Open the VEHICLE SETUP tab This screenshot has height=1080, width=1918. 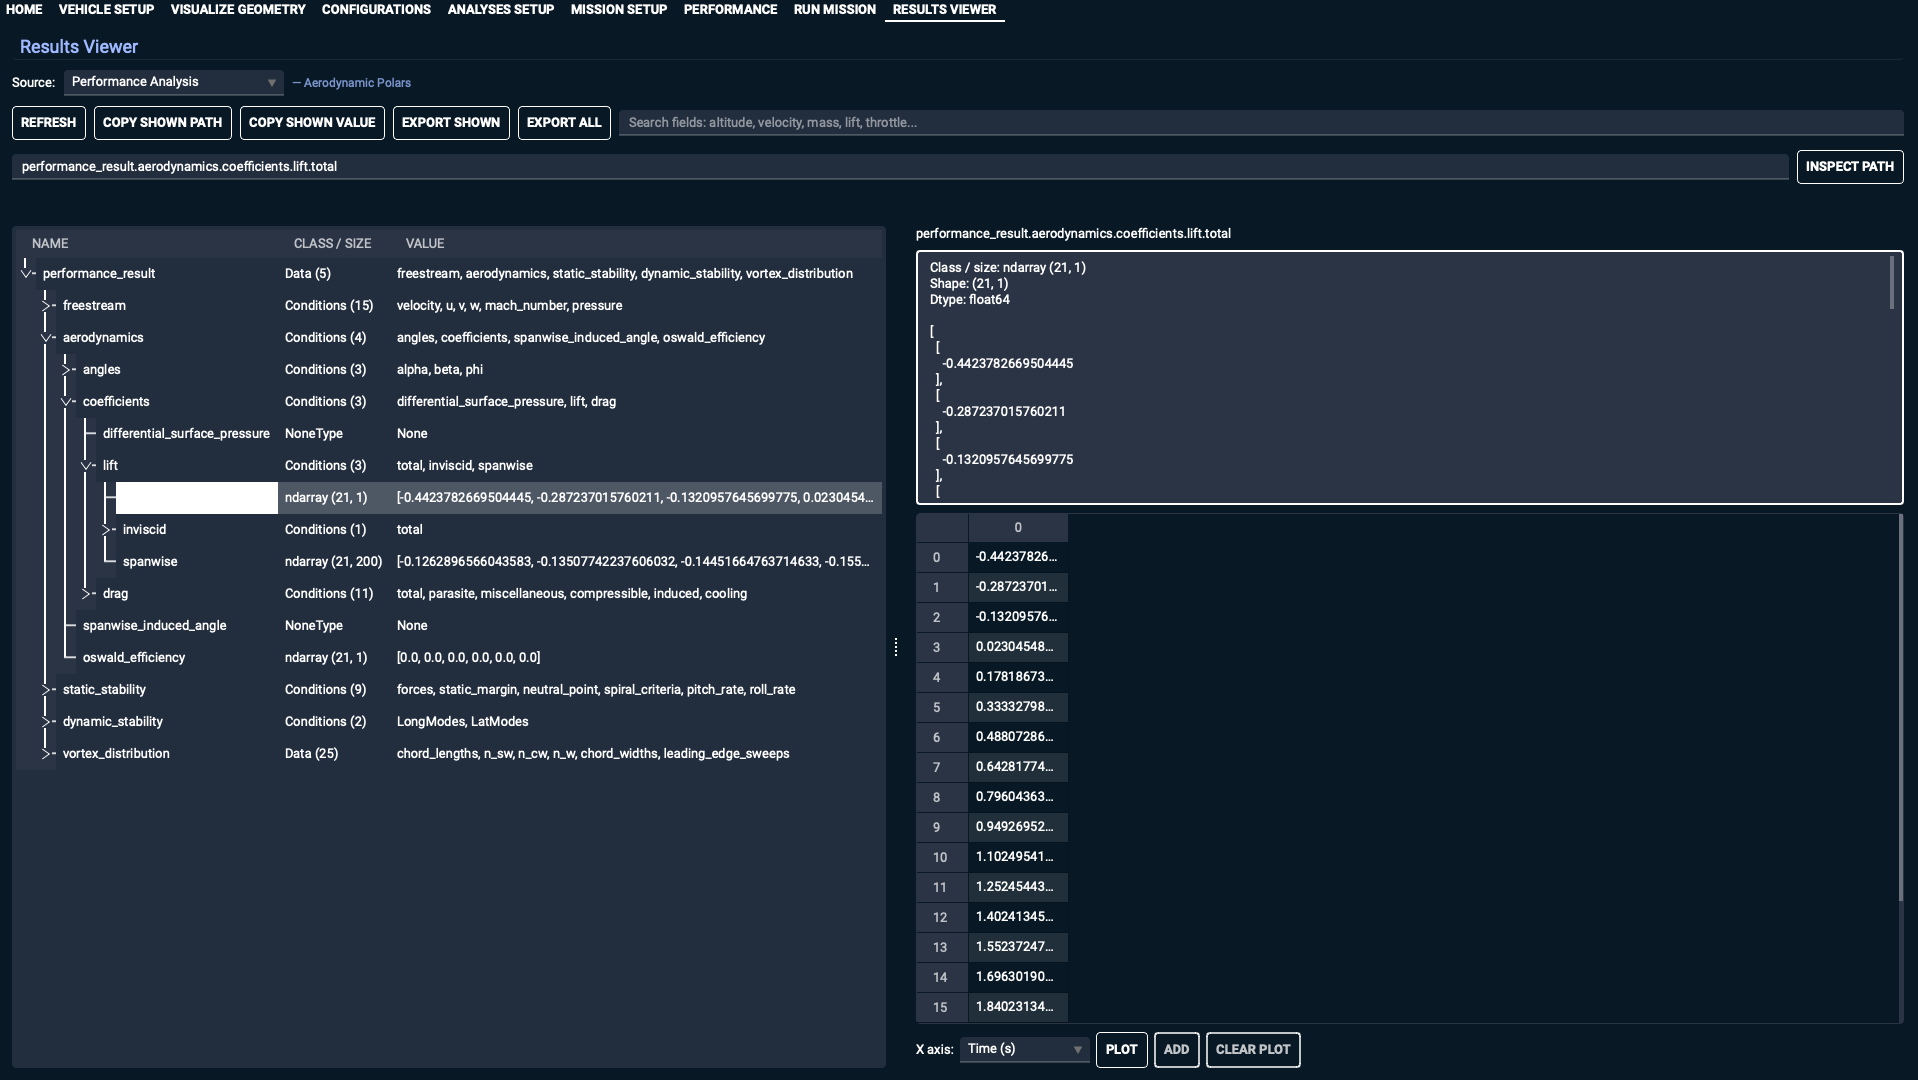tap(106, 9)
